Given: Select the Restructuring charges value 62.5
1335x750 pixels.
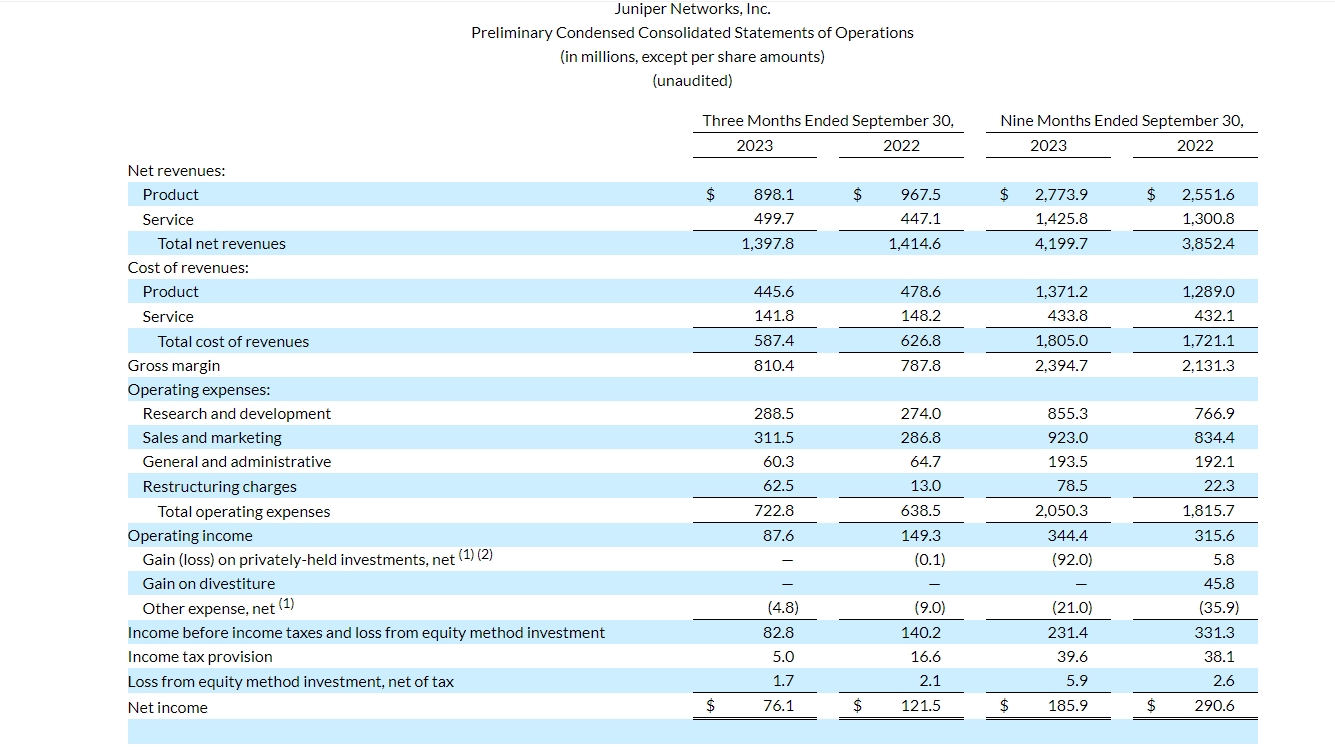Looking at the screenshot, I should (x=777, y=486).
